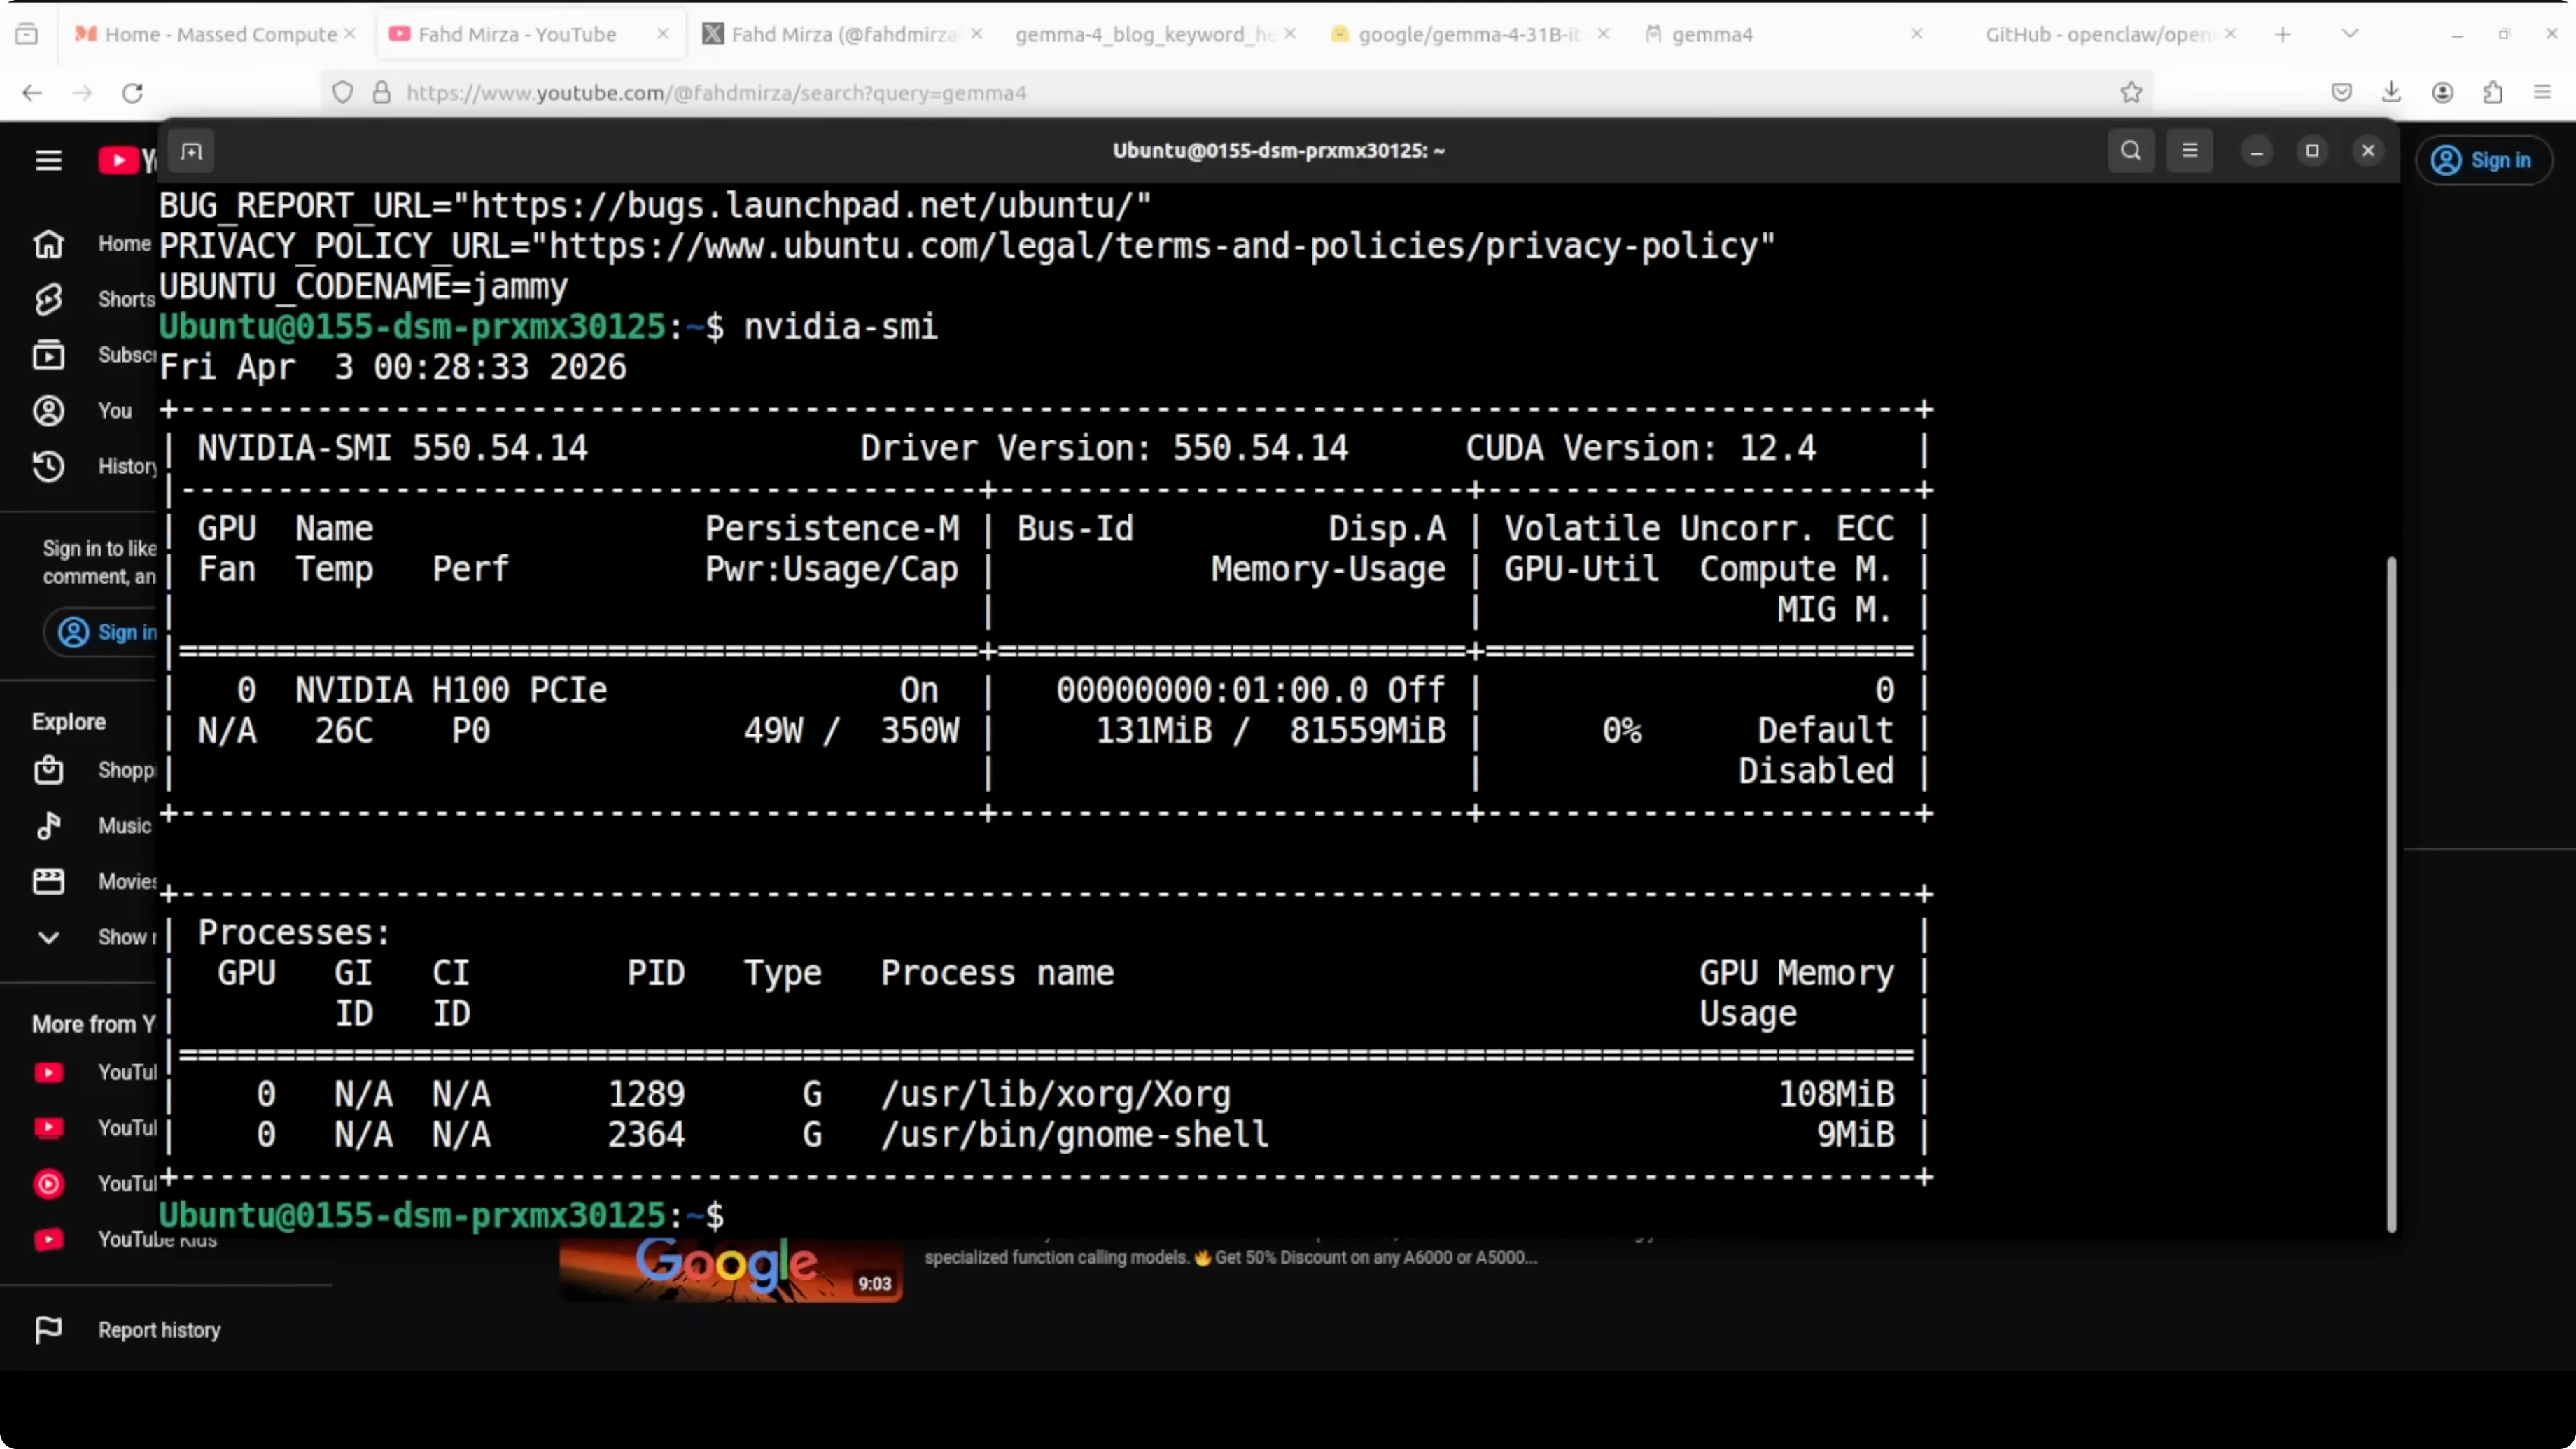
Task: Open the Google video thumbnail
Action: coord(731,1270)
